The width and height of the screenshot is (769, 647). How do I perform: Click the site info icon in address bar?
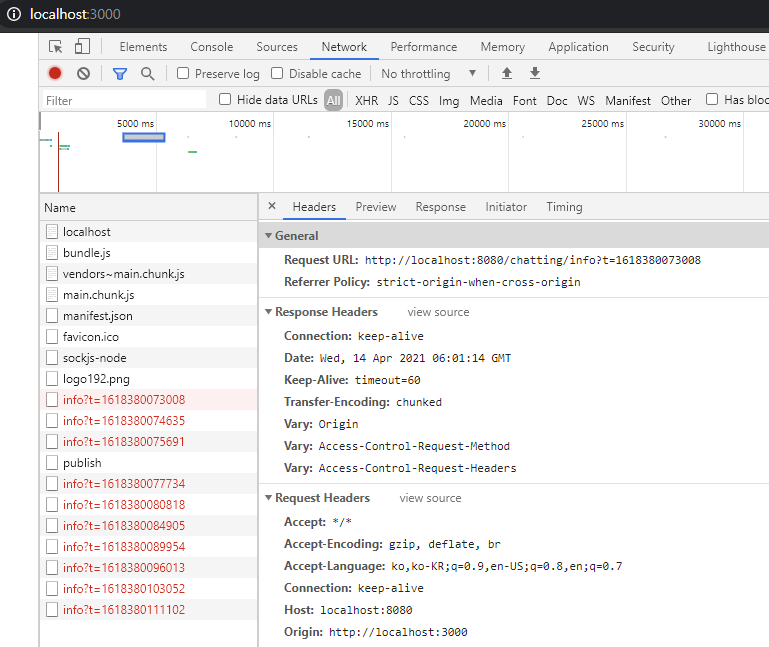14,14
